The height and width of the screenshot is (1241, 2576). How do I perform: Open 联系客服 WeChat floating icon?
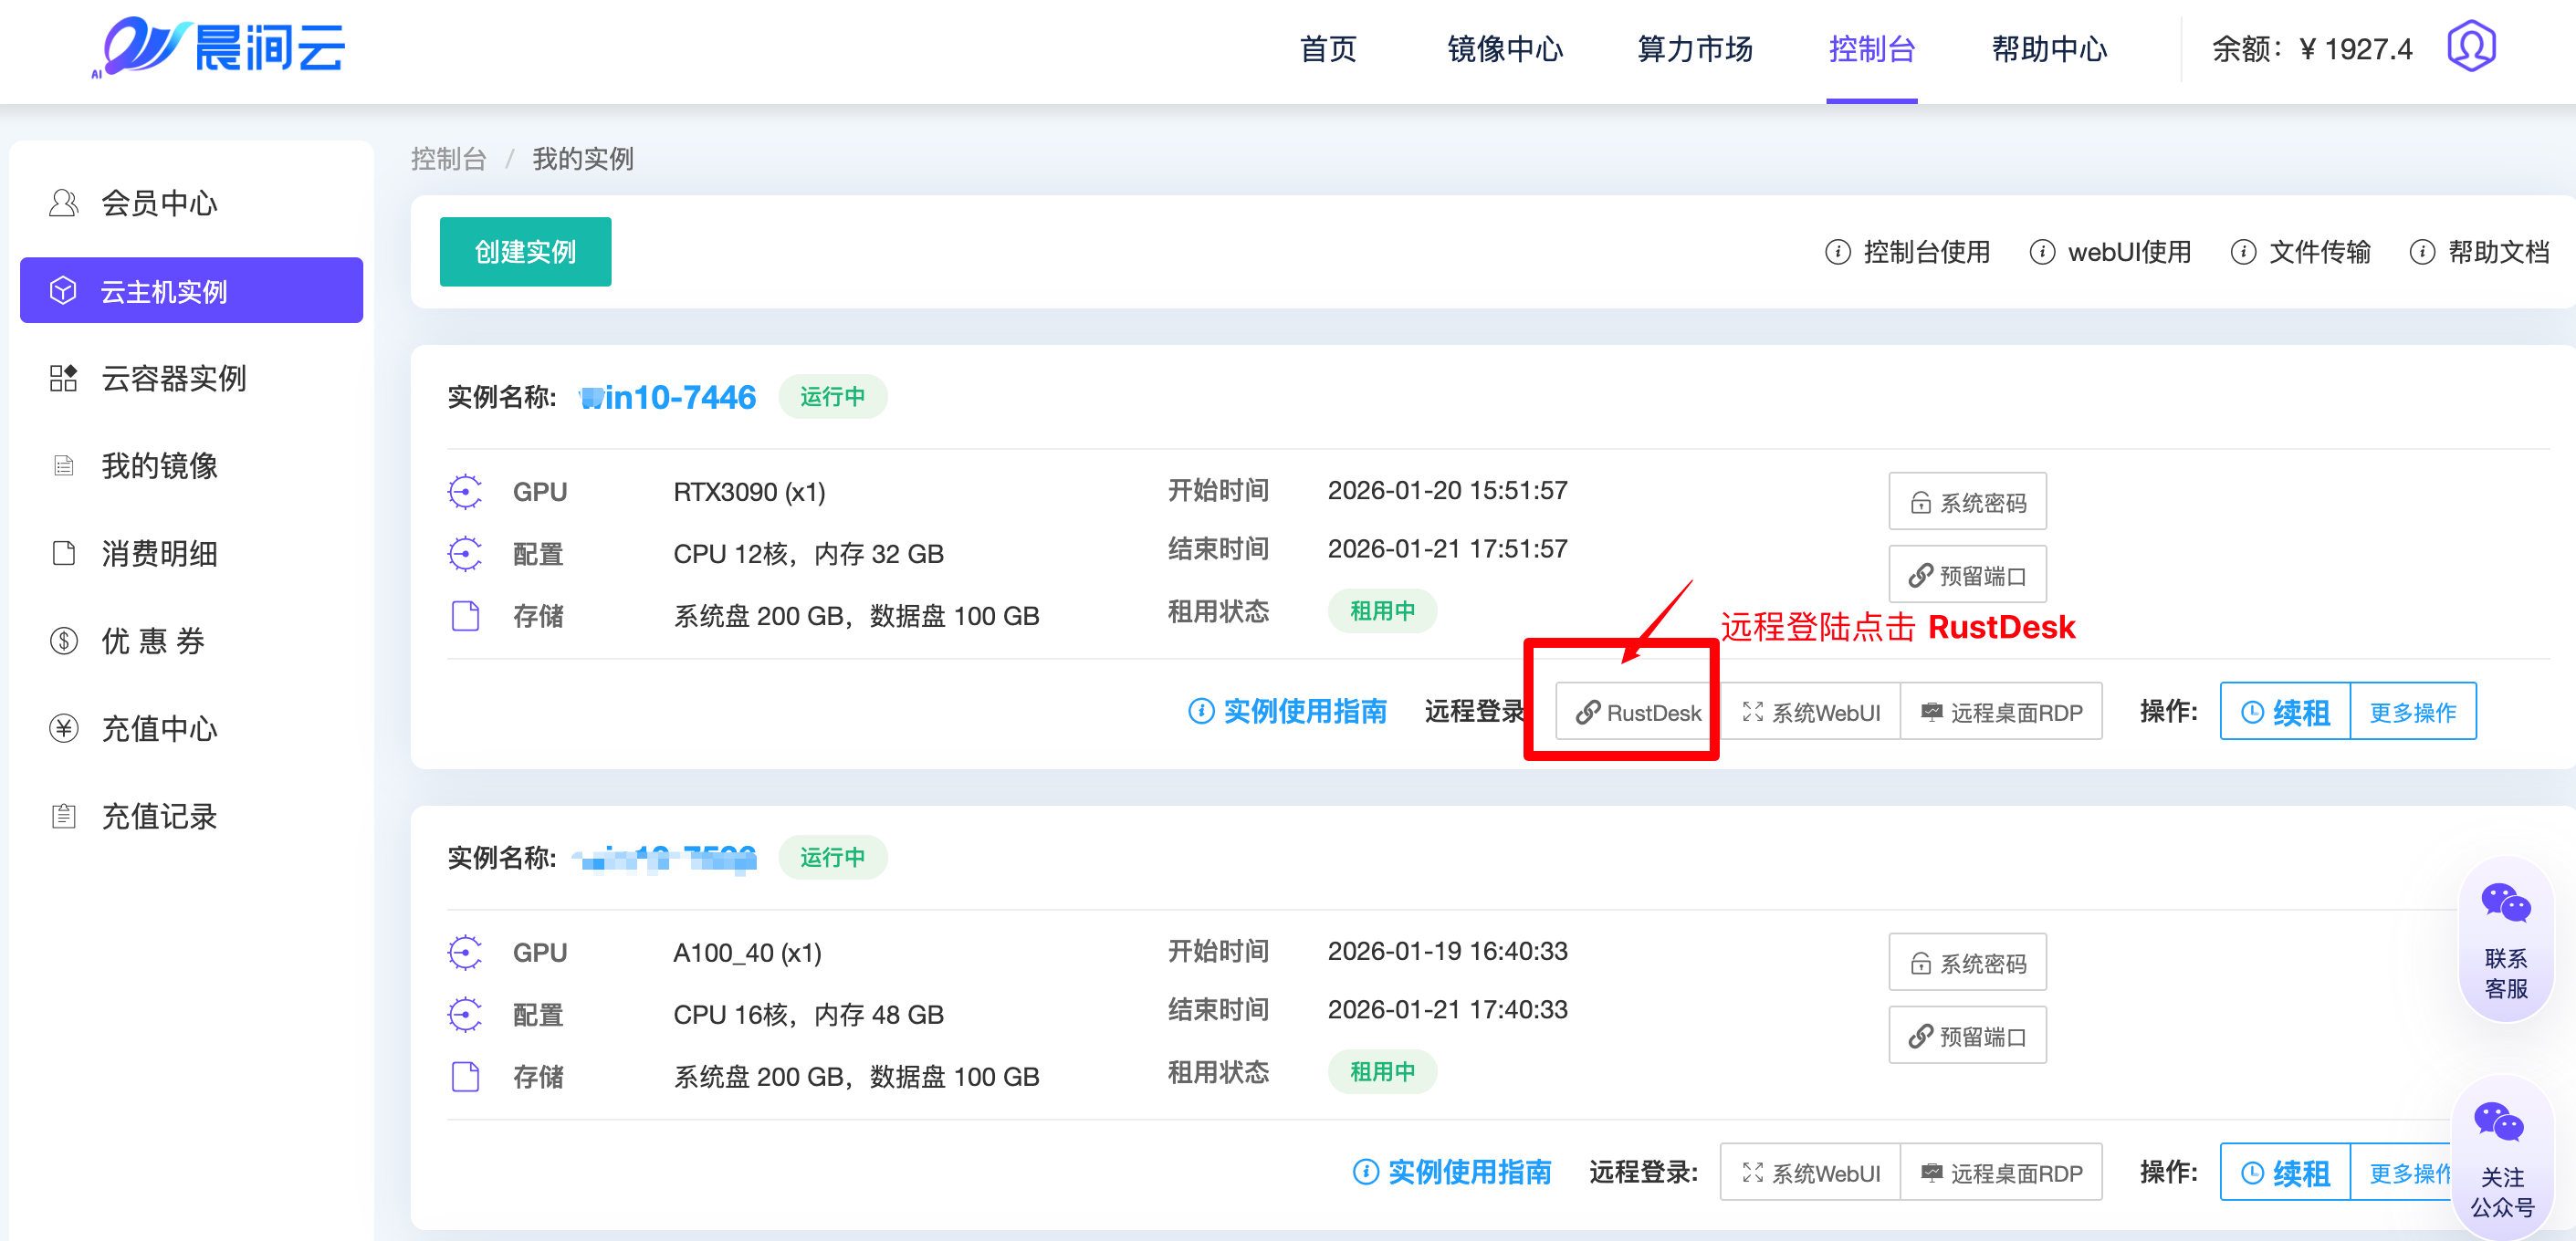(2505, 938)
